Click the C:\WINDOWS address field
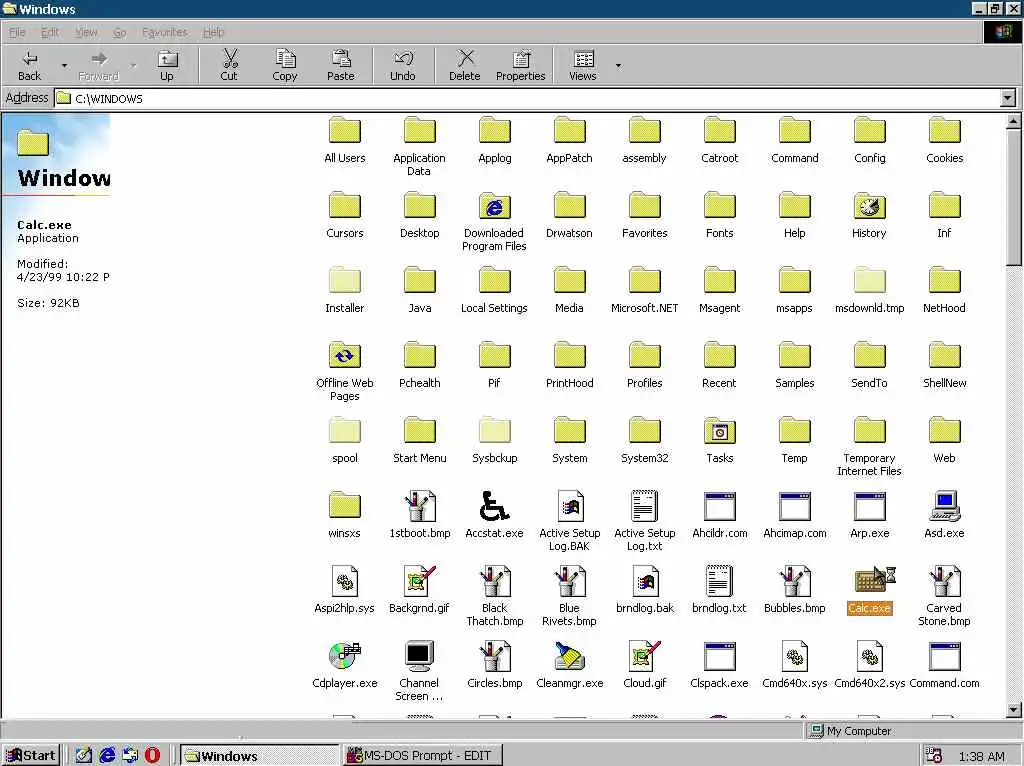This screenshot has height=766, width=1024. 528,99
